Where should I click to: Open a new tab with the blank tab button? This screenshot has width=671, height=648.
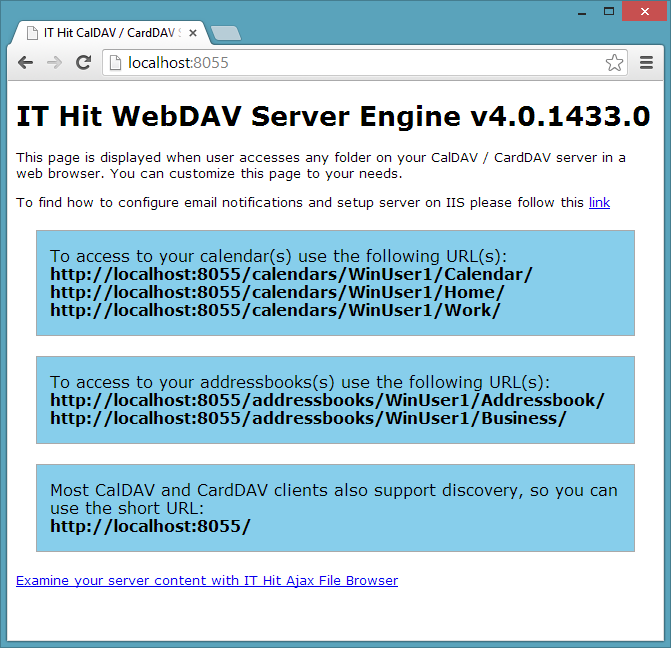click(x=226, y=33)
